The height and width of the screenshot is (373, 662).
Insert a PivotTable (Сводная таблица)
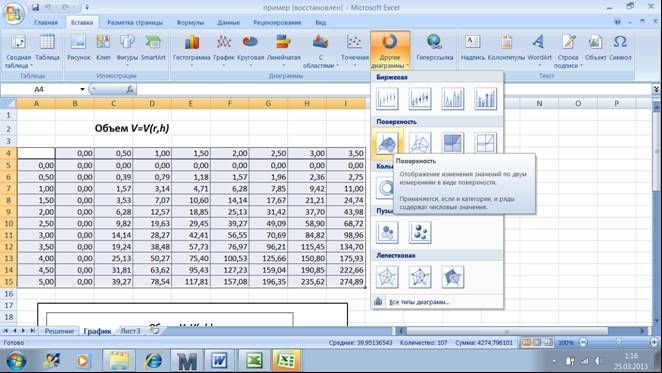tap(18, 51)
